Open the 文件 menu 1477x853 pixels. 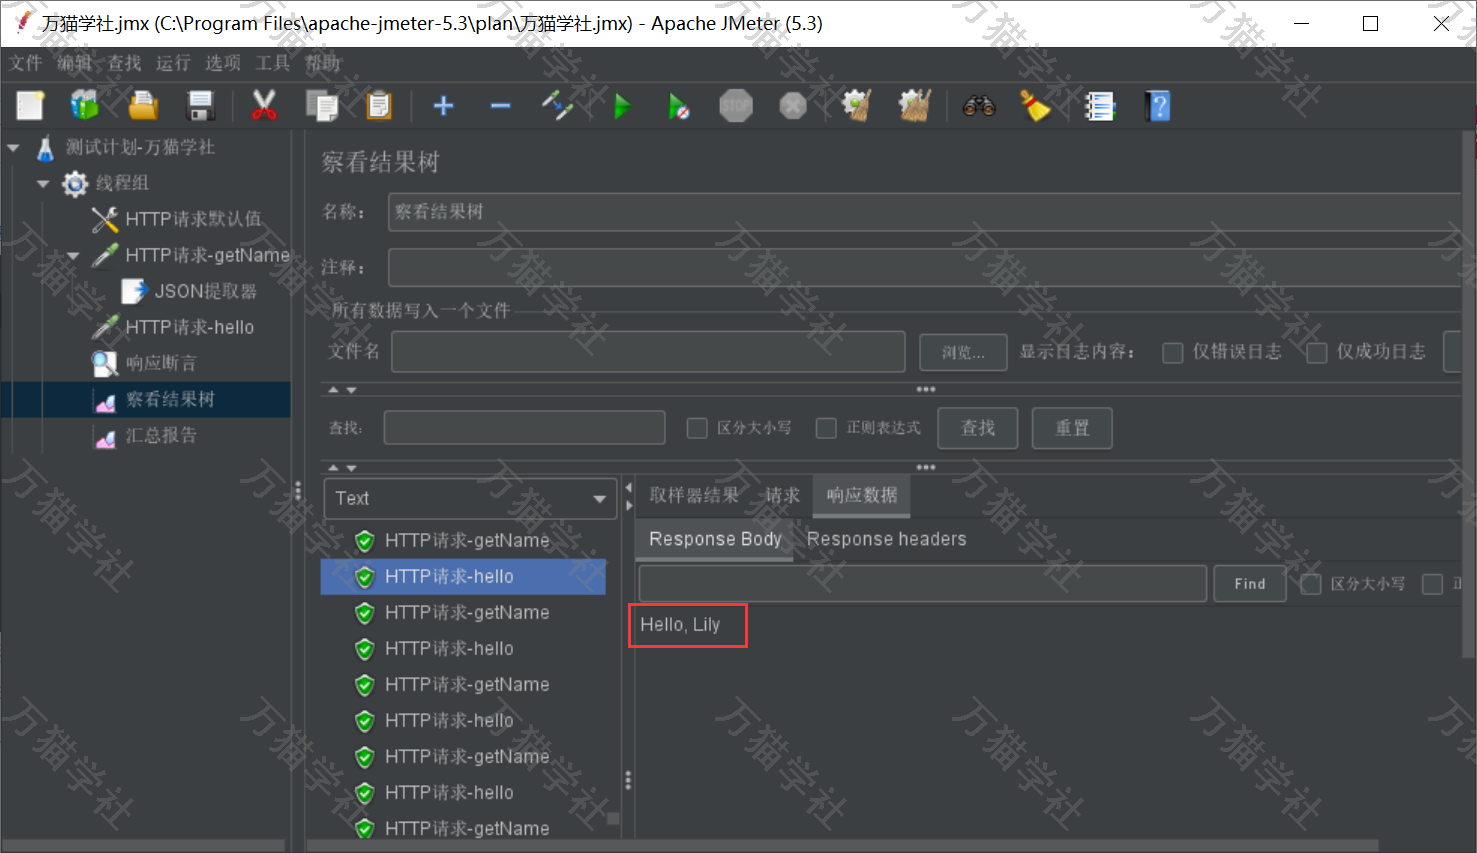[x=26, y=63]
